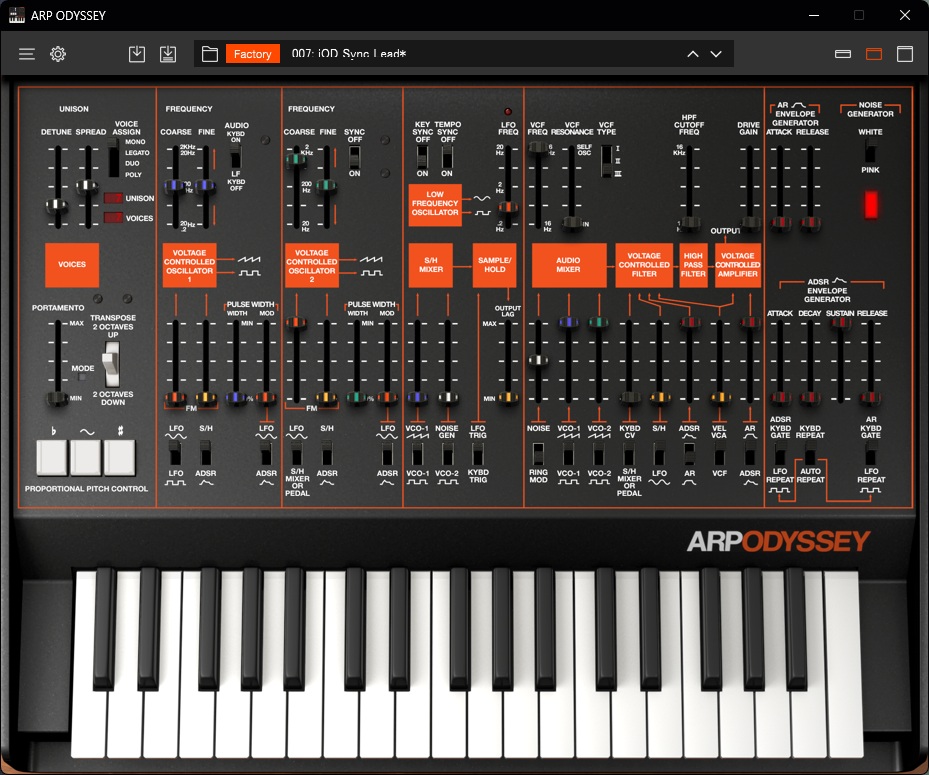The height and width of the screenshot is (775, 929).
Task: Open the preset browser folder icon
Action: tap(210, 55)
